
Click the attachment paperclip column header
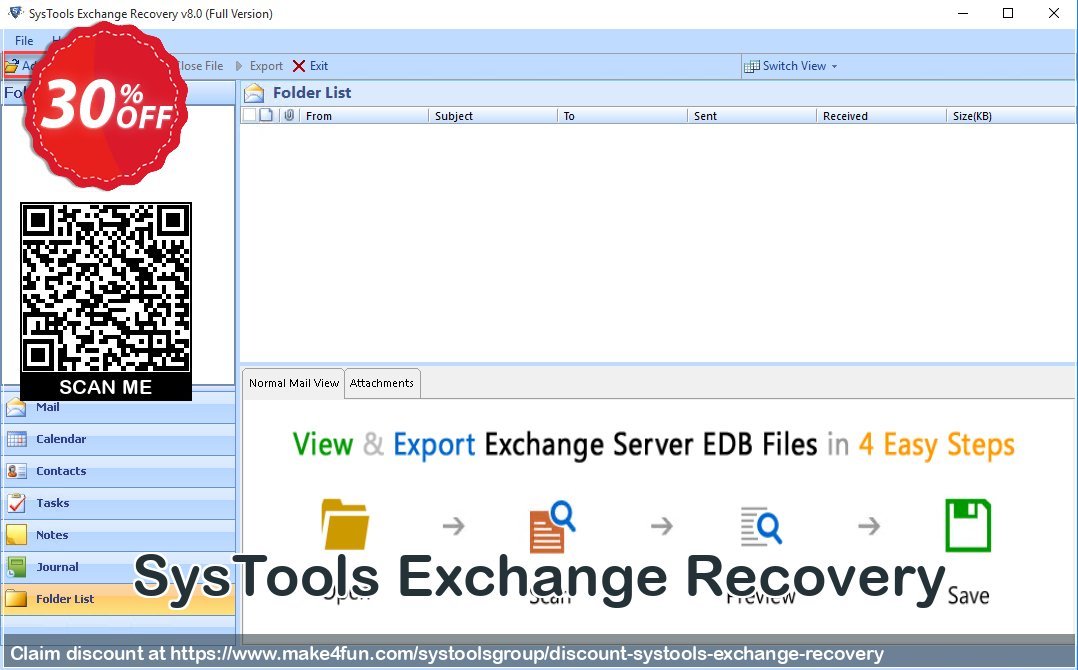click(288, 116)
